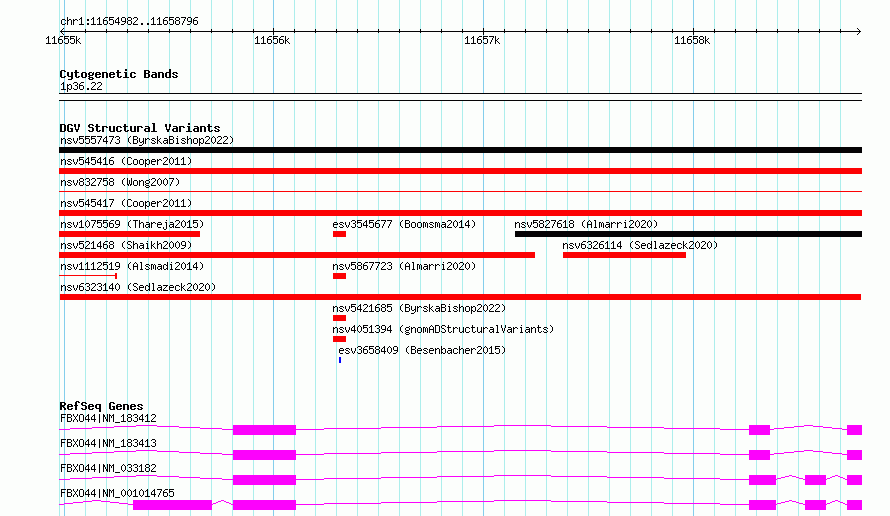This screenshot has height=516, width=890.
Task: Click the red bar under nsv6326114
Action: click(x=624, y=255)
